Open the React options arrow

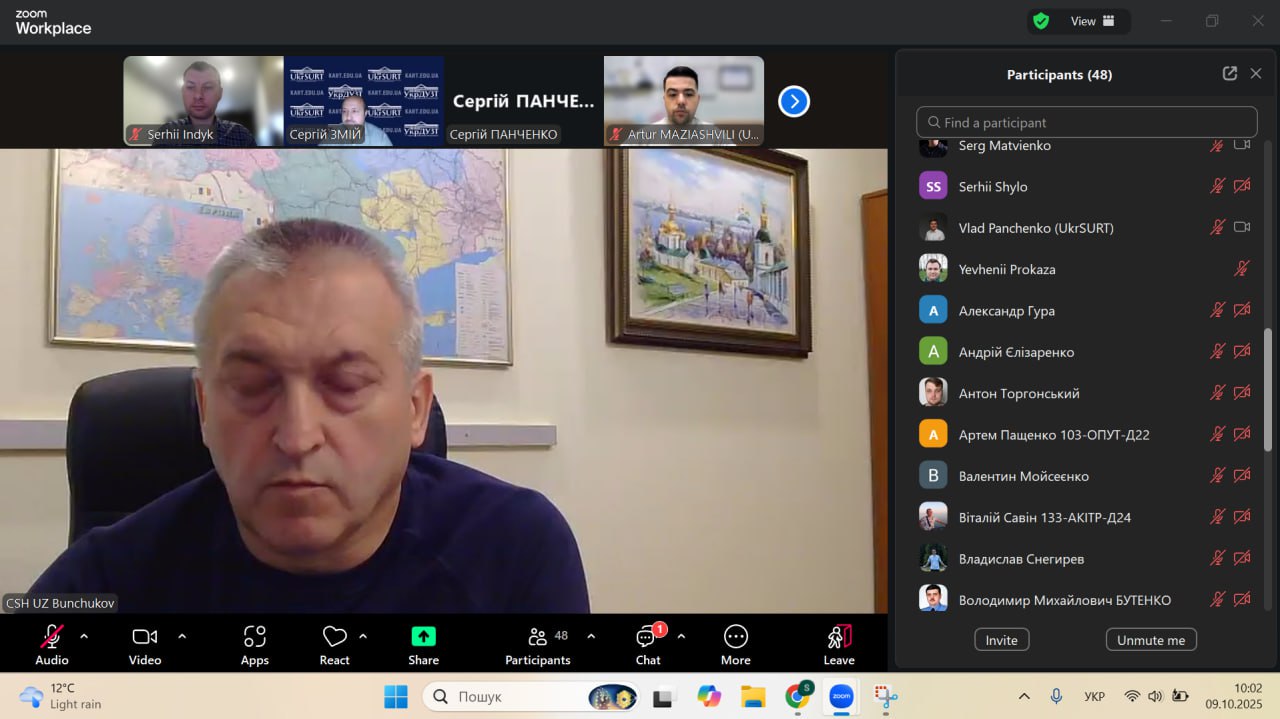[x=363, y=636]
